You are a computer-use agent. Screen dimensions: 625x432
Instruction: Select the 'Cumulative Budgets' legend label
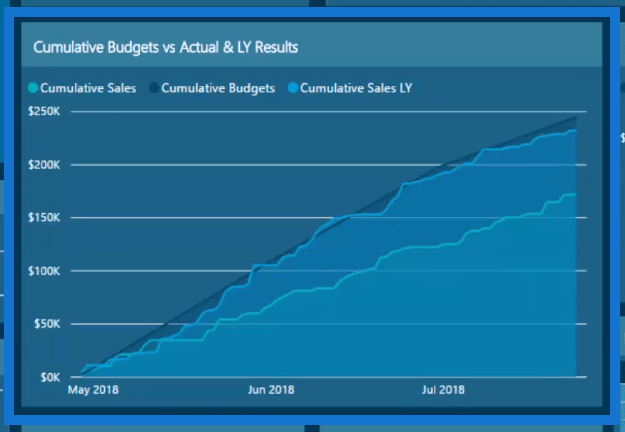(218, 88)
